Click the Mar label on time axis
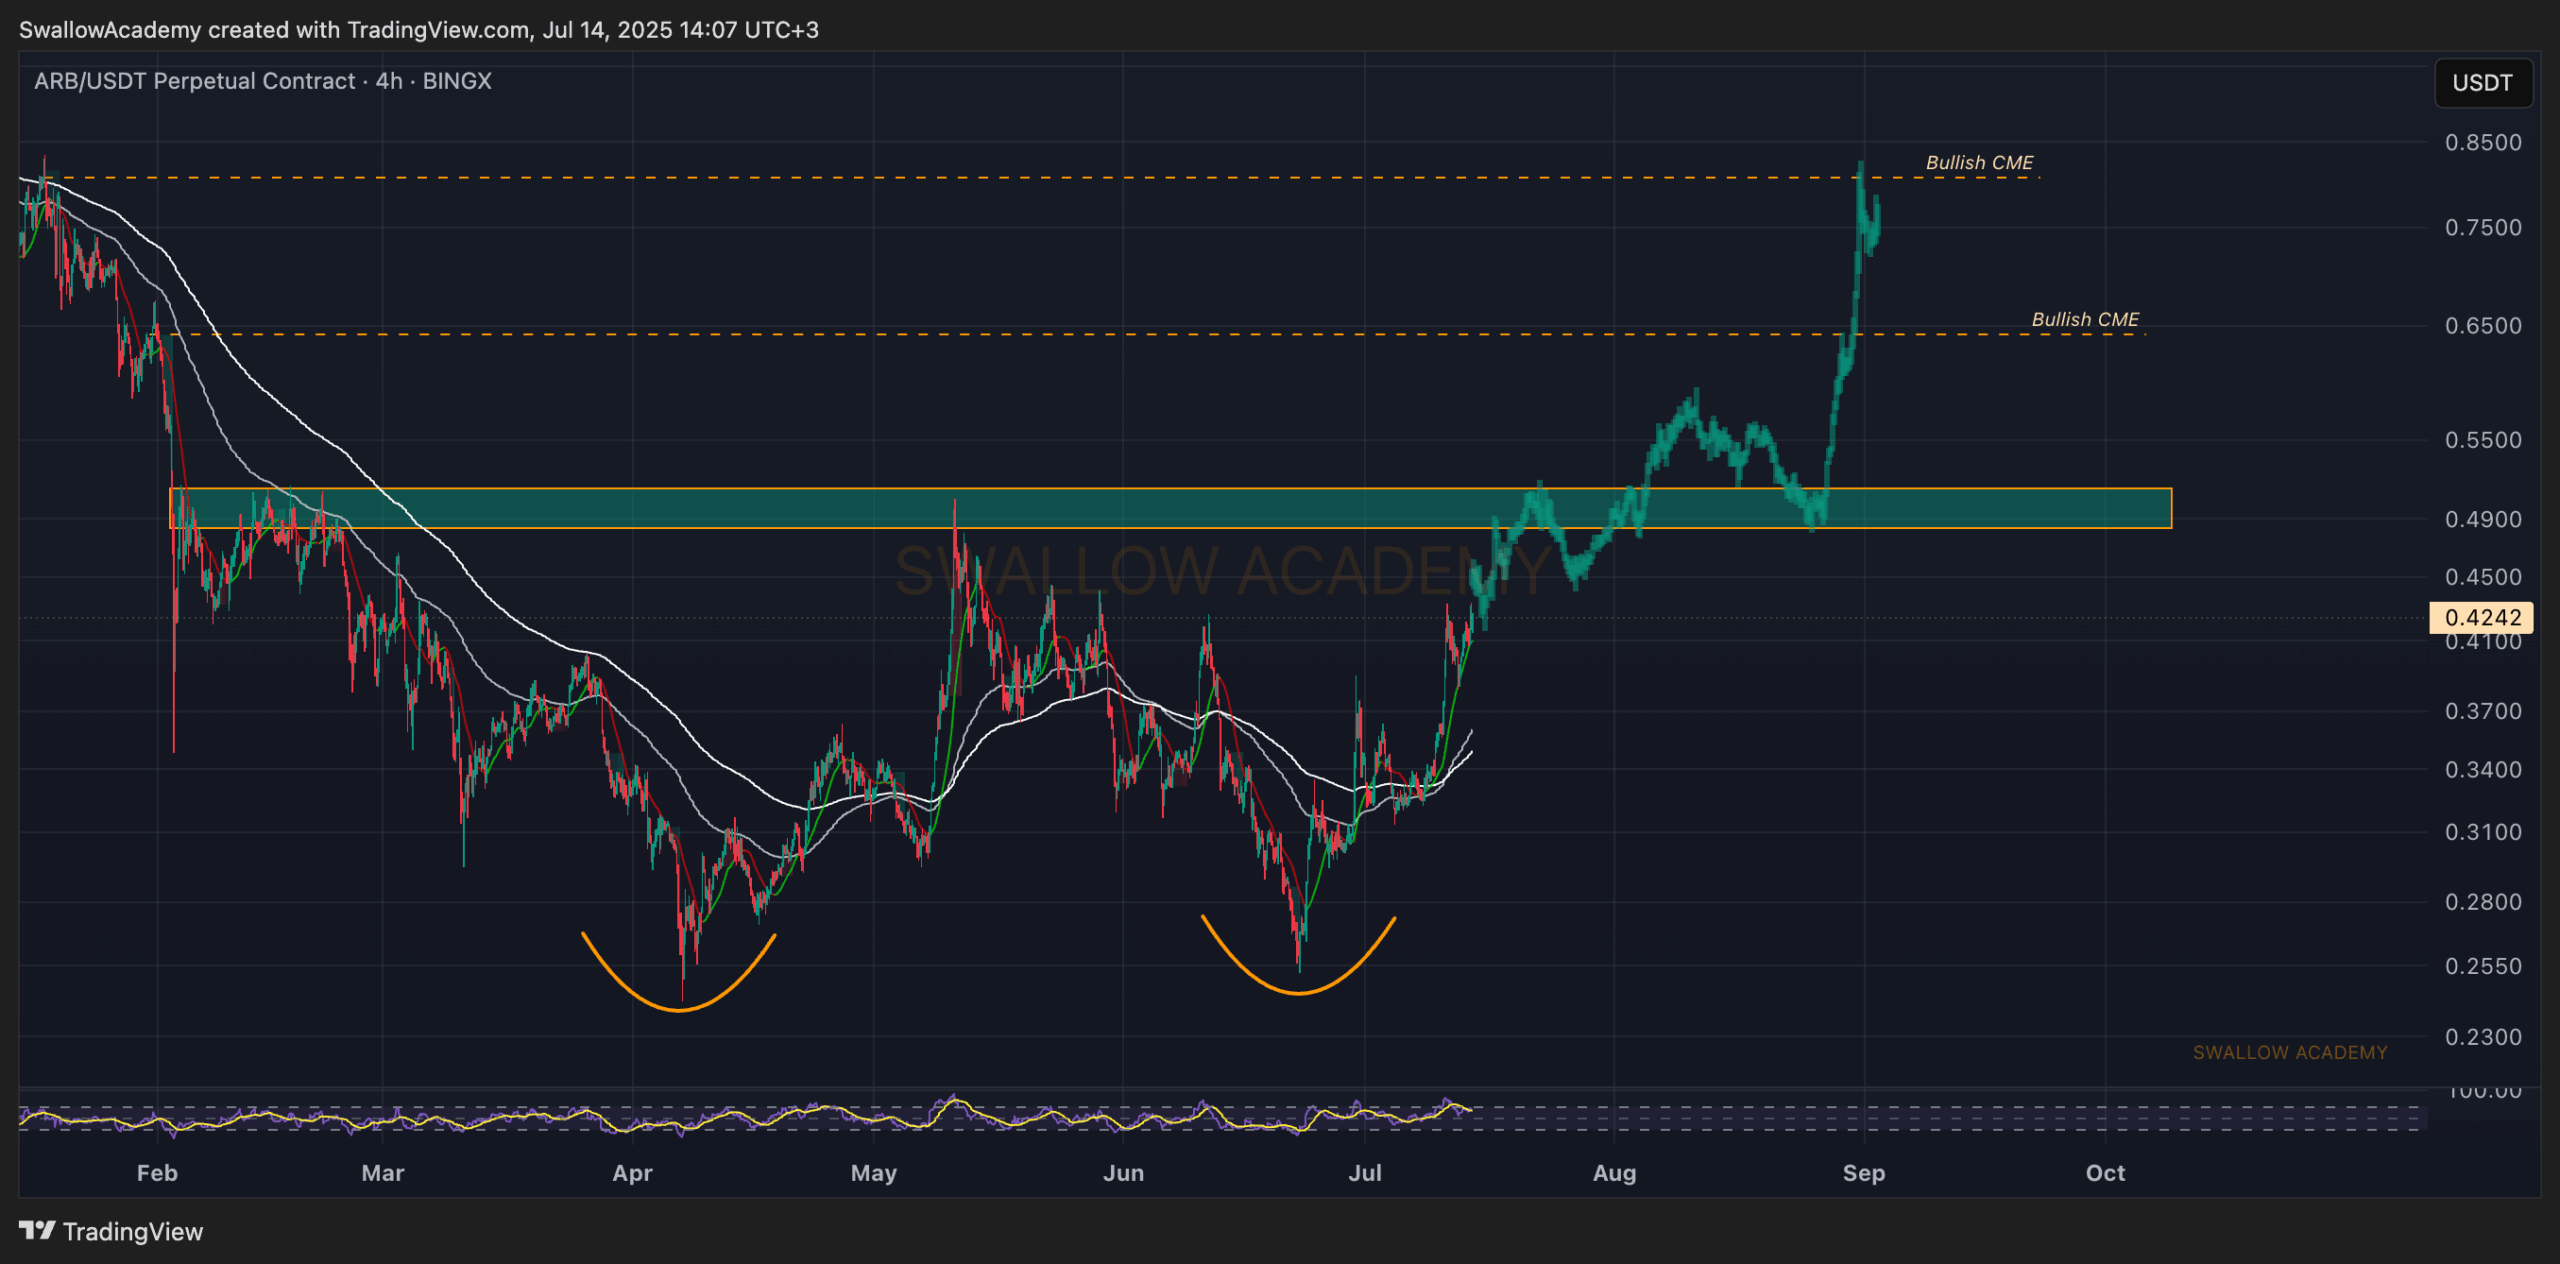 (x=383, y=1173)
